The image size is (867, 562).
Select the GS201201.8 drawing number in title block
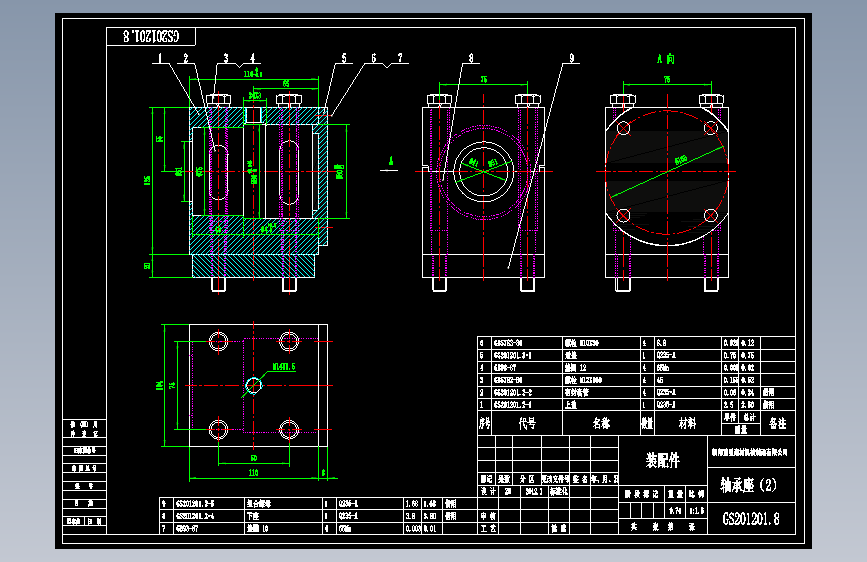(751, 518)
